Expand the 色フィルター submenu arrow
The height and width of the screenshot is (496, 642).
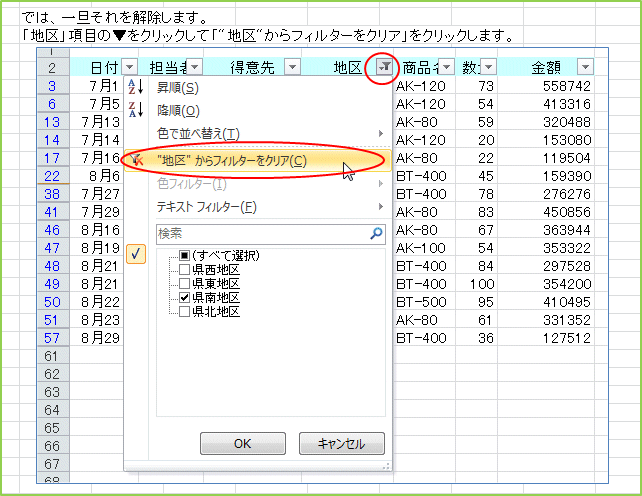[x=381, y=183]
